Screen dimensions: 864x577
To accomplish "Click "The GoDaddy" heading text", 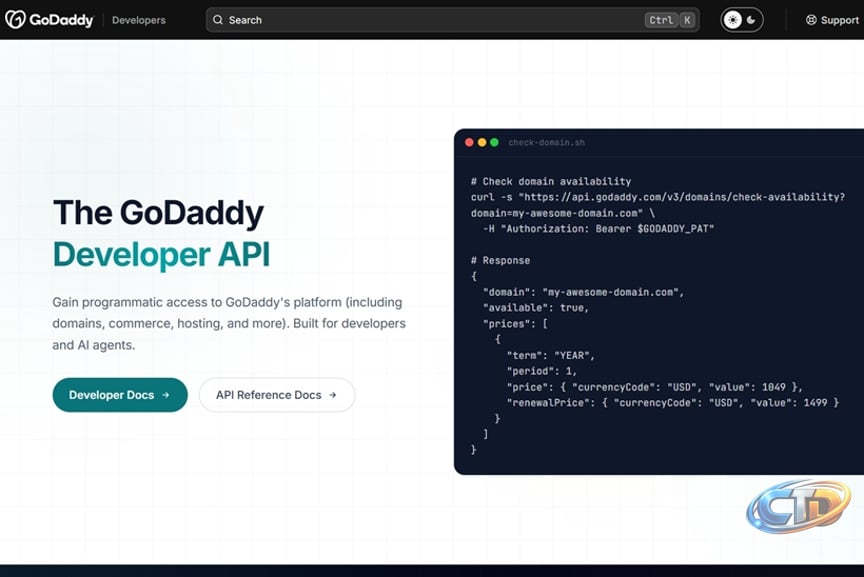I will (159, 213).
